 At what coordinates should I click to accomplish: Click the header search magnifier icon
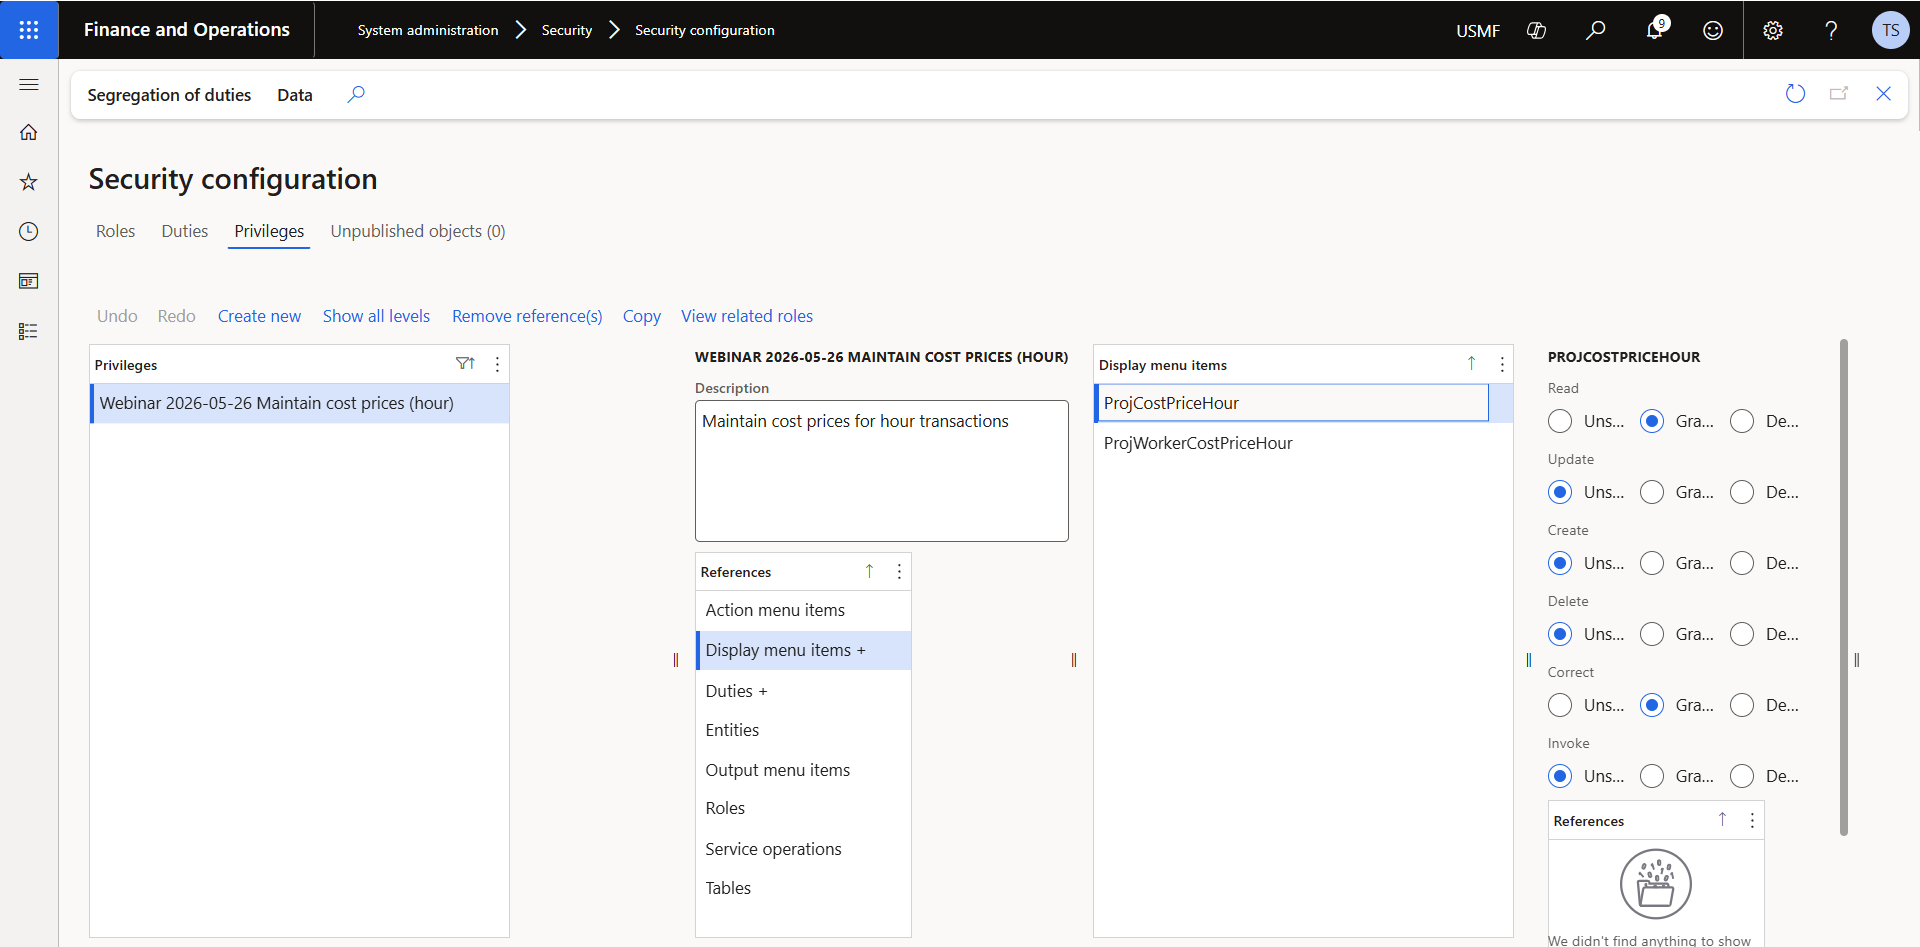(x=1596, y=30)
